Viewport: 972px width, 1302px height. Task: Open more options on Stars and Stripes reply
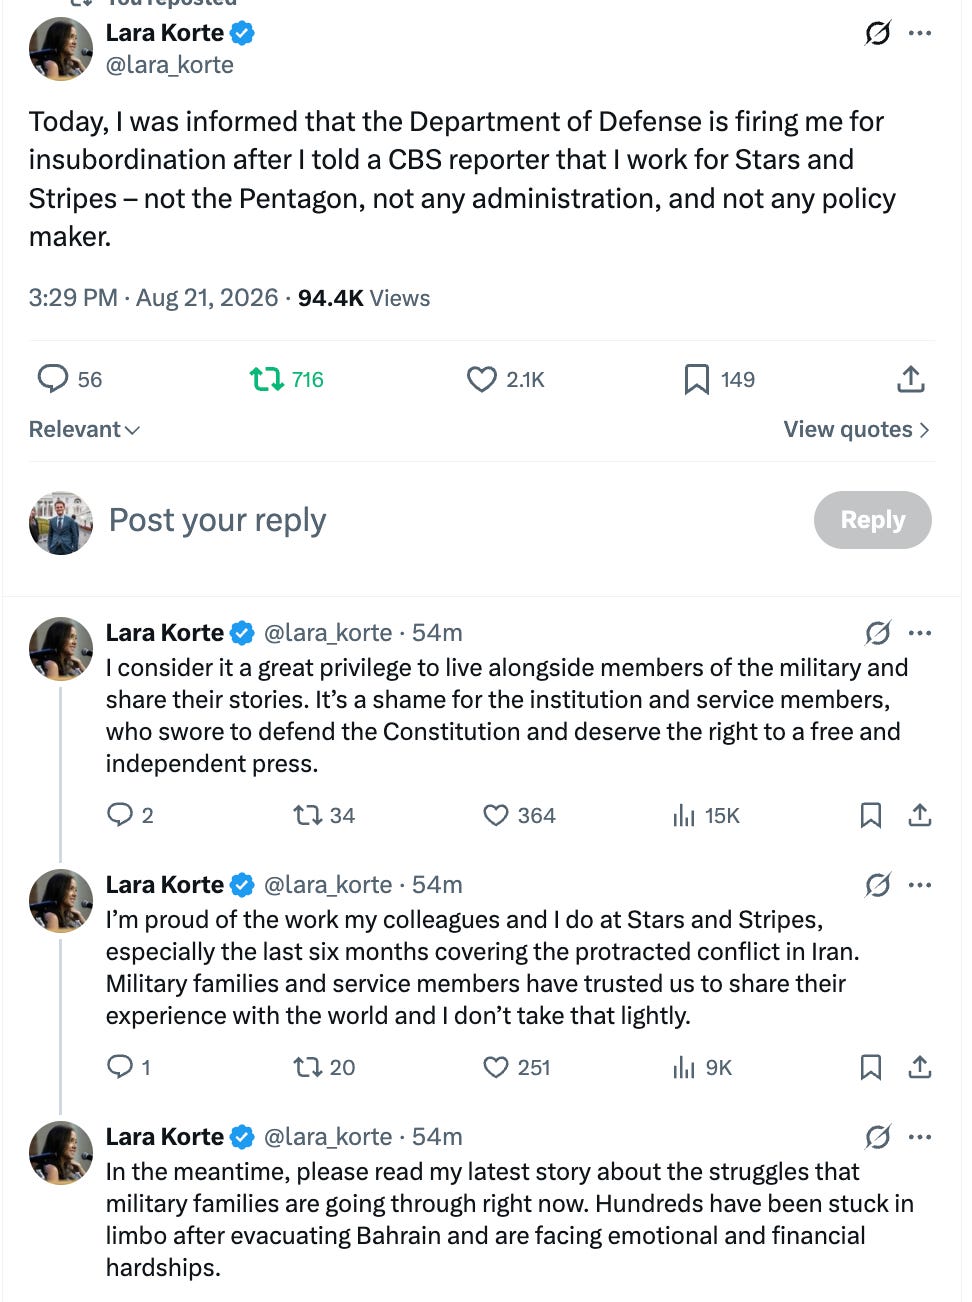920,885
